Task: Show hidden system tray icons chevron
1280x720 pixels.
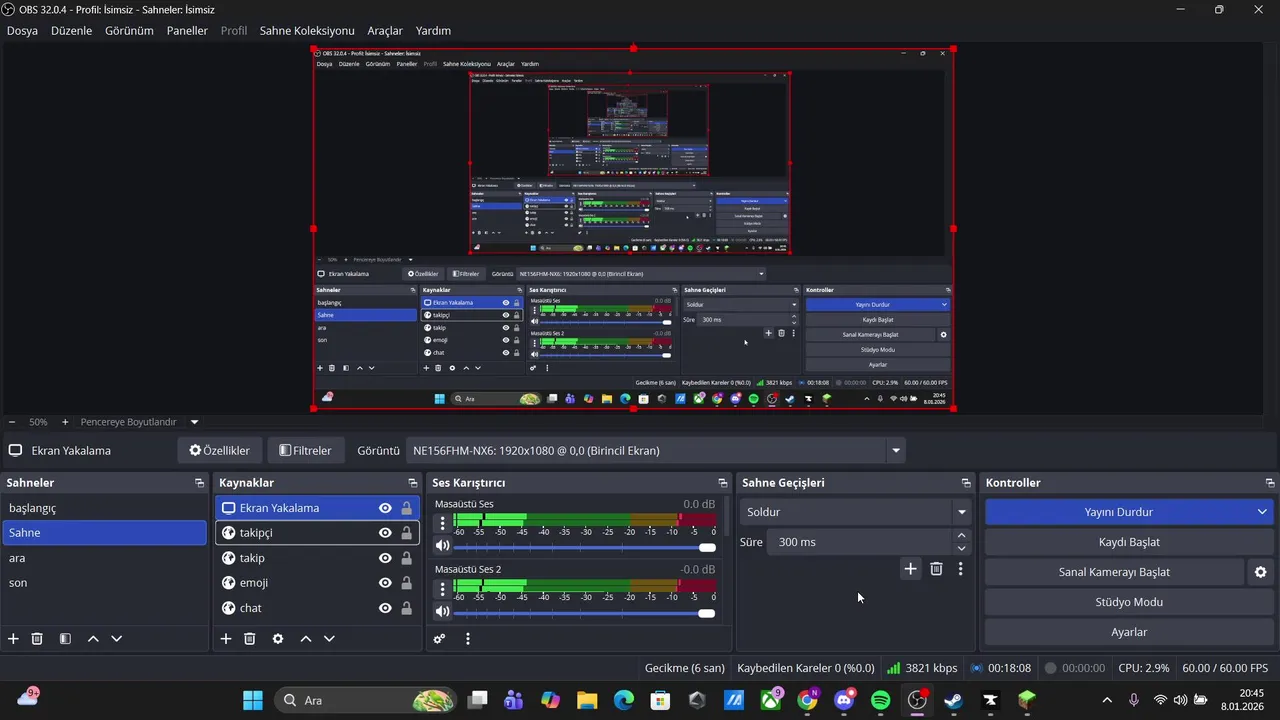Action: coord(1107,700)
